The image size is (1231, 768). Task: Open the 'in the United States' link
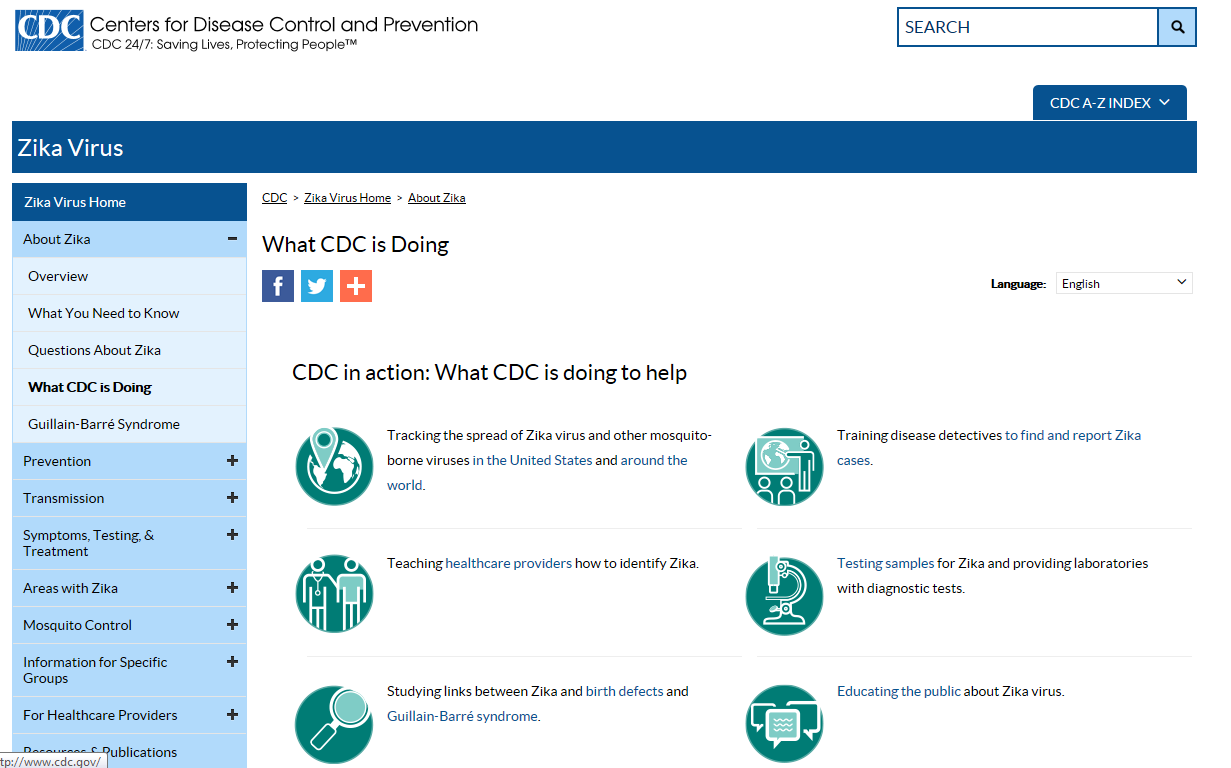click(532, 461)
